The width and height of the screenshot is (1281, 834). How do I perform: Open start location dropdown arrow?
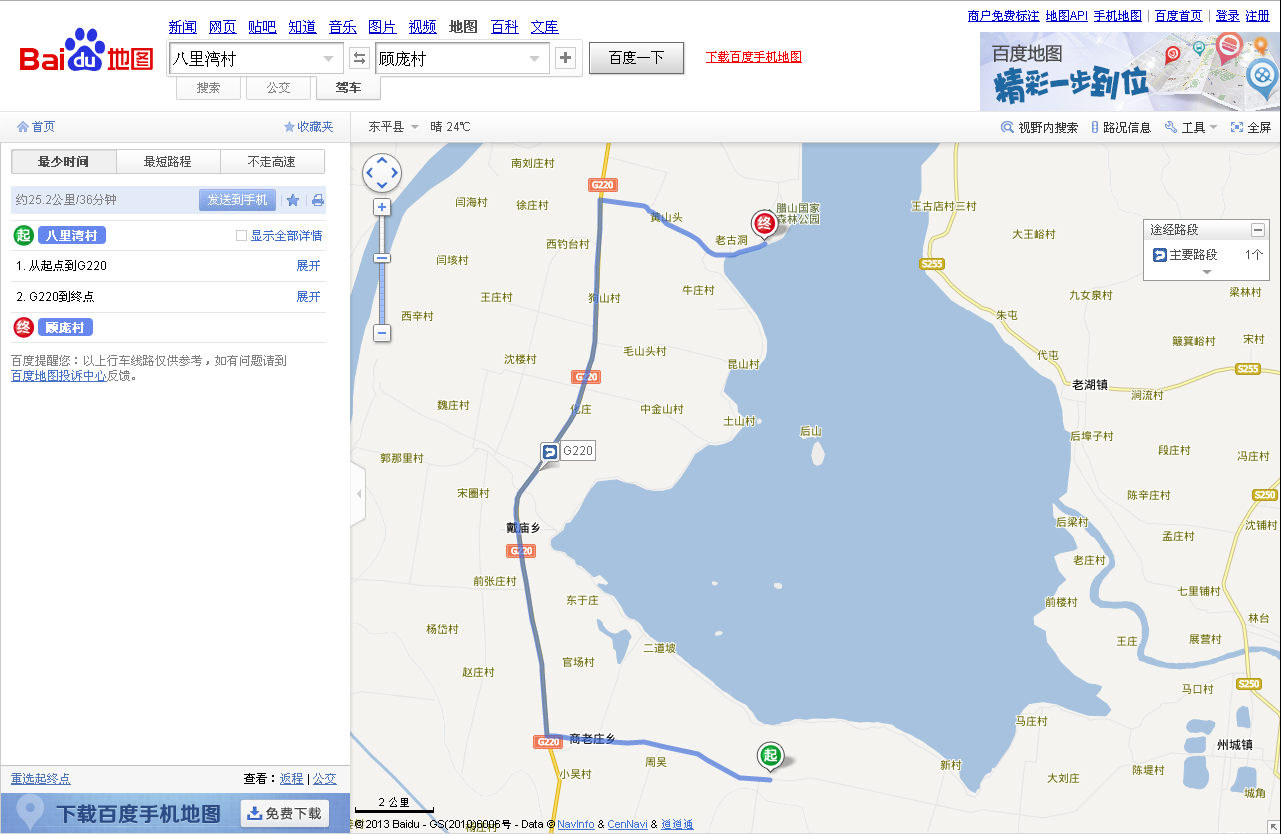(328, 59)
